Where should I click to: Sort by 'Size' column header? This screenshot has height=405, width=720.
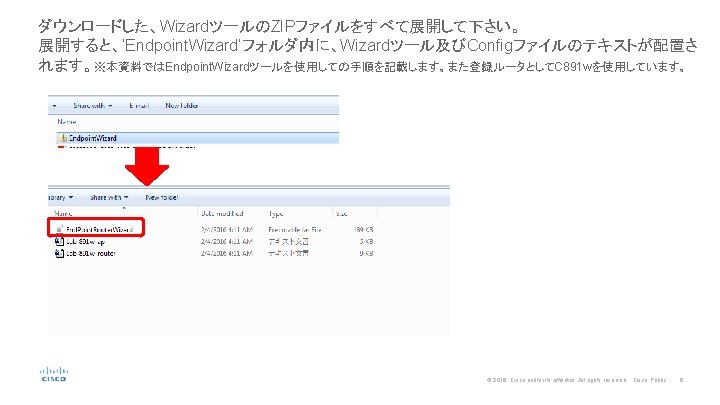coord(342,214)
